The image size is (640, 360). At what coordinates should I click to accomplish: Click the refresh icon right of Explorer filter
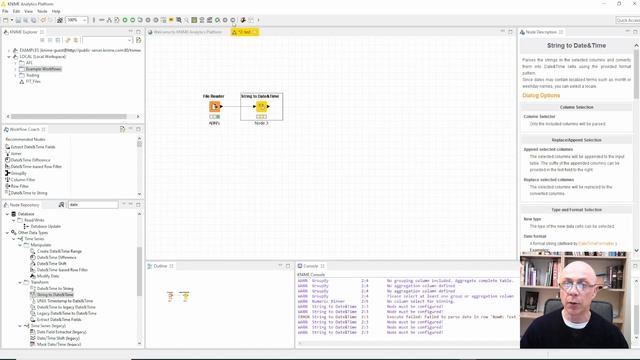point(138,40)
